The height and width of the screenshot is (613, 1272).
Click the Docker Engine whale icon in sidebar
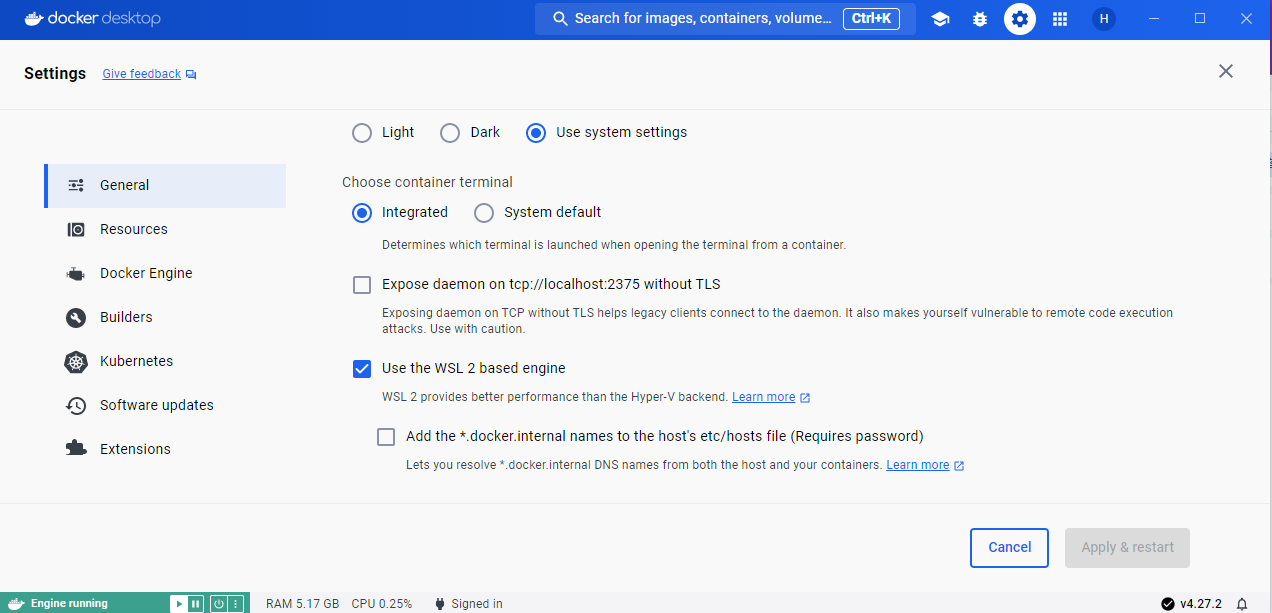[x=76, y=273]
